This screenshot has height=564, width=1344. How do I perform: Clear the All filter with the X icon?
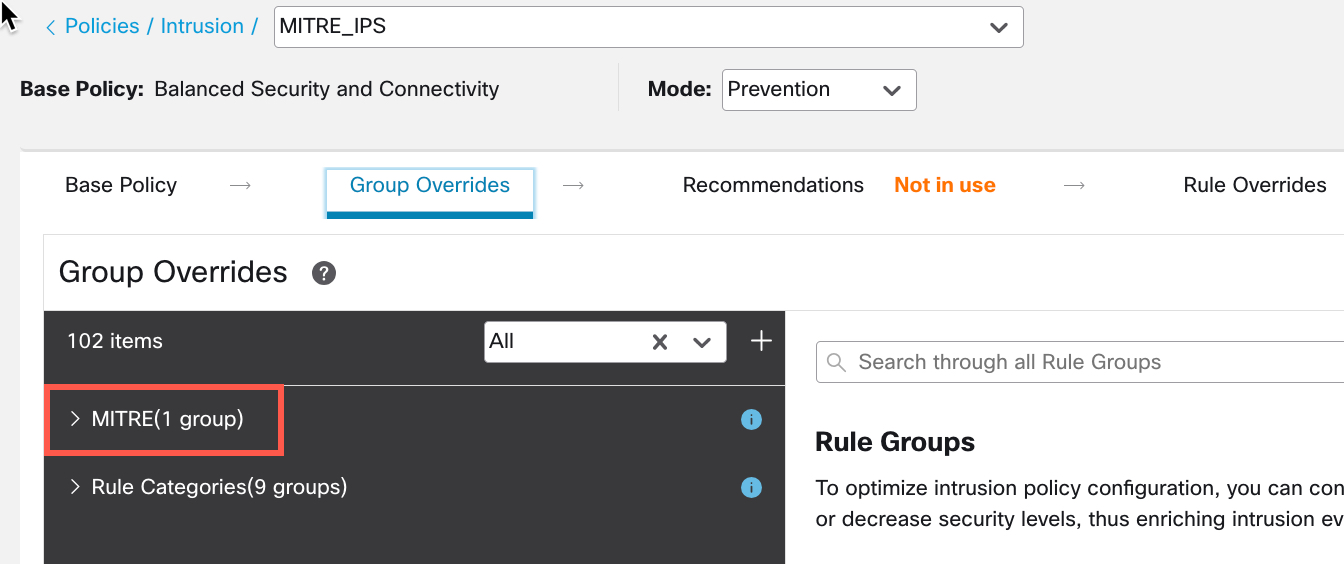(x=660, y=342)
